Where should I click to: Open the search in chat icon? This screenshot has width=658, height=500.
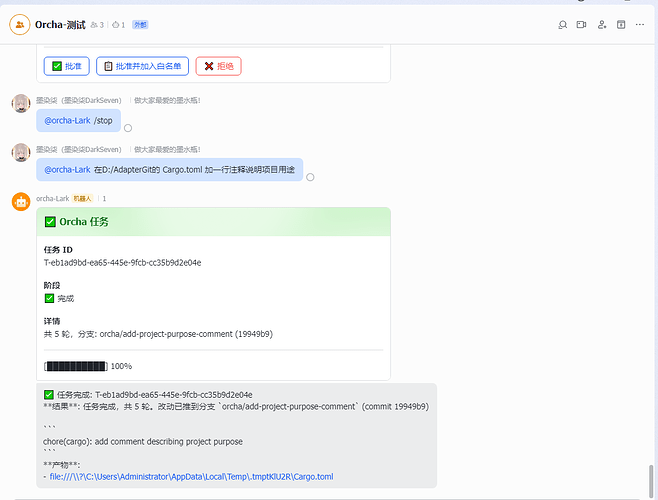(562, 25)
